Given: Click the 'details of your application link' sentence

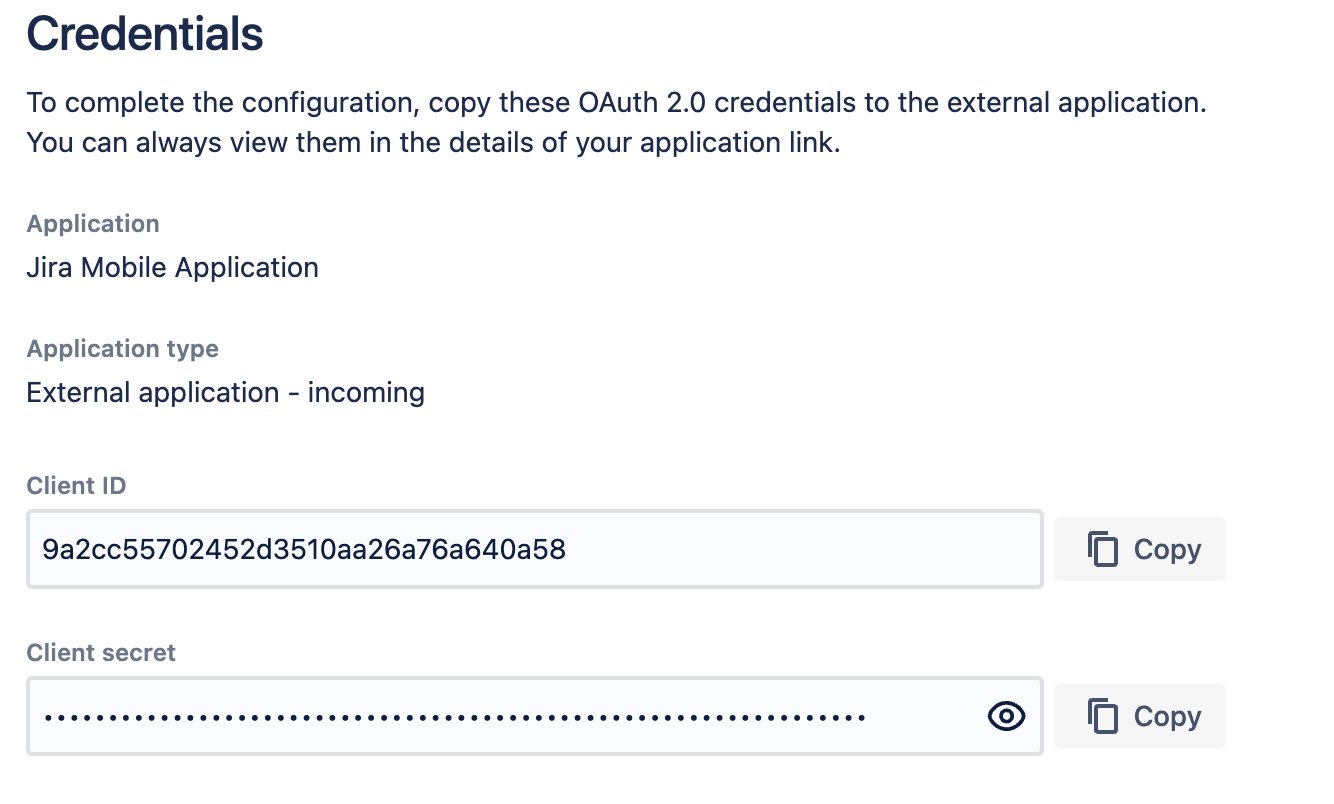Looking at the screenshot, I should [433, 142].
